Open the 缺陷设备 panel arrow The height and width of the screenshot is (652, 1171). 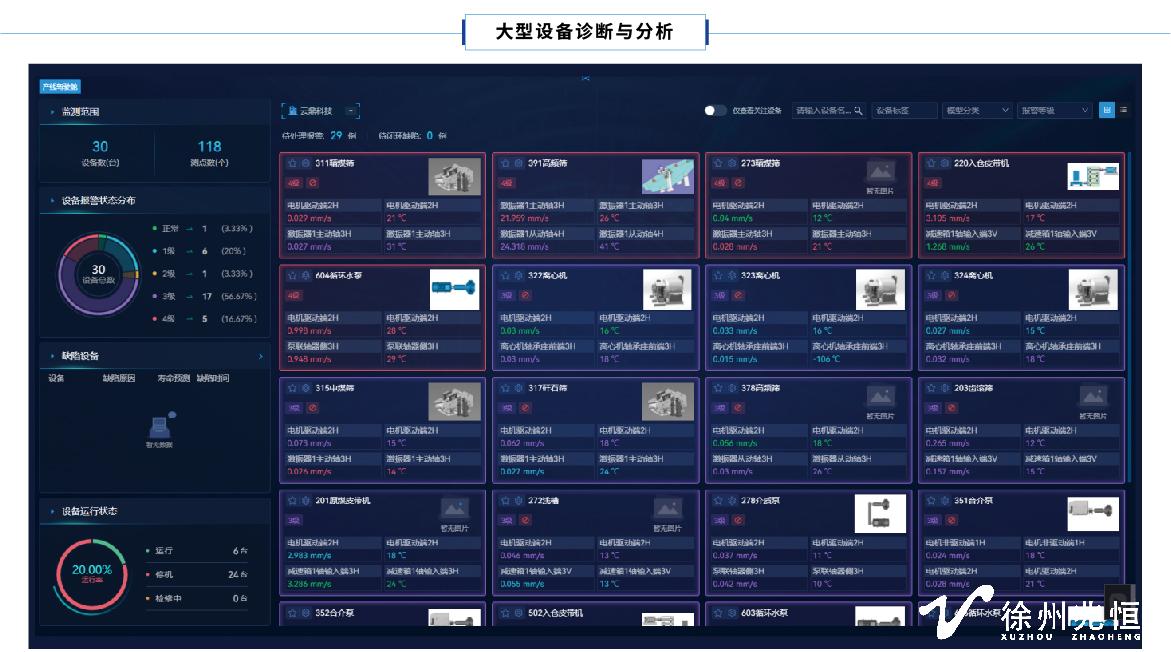(261, 356)
